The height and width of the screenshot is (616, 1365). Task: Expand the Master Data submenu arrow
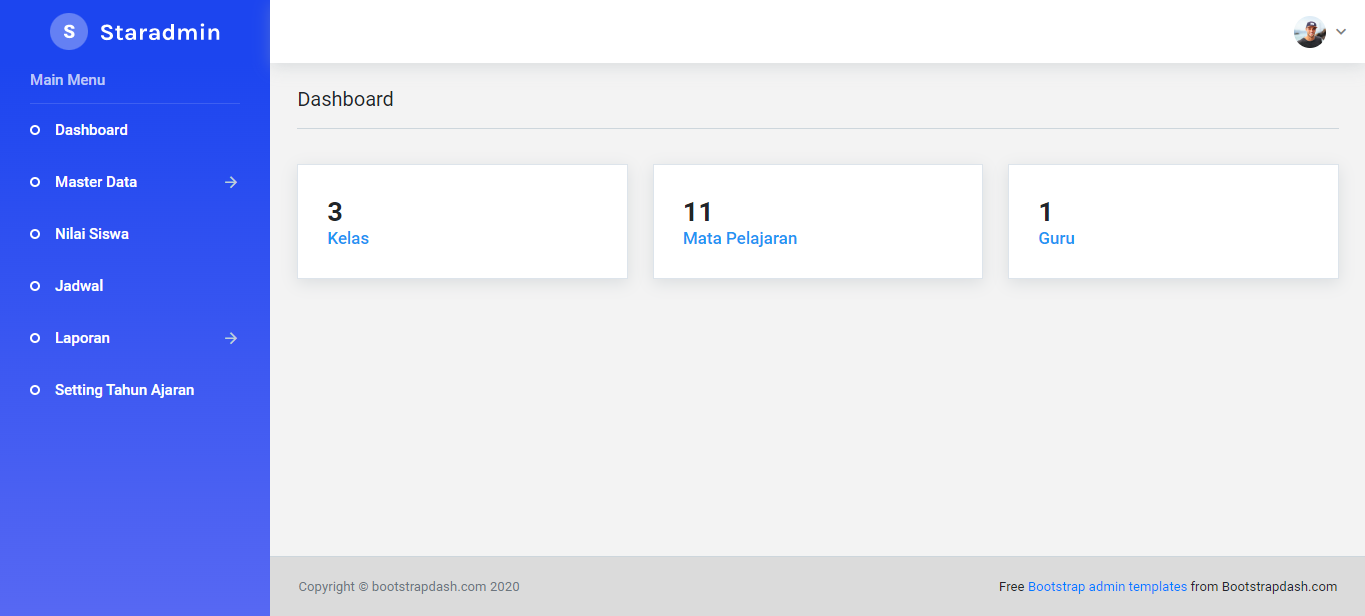(231, 182)
